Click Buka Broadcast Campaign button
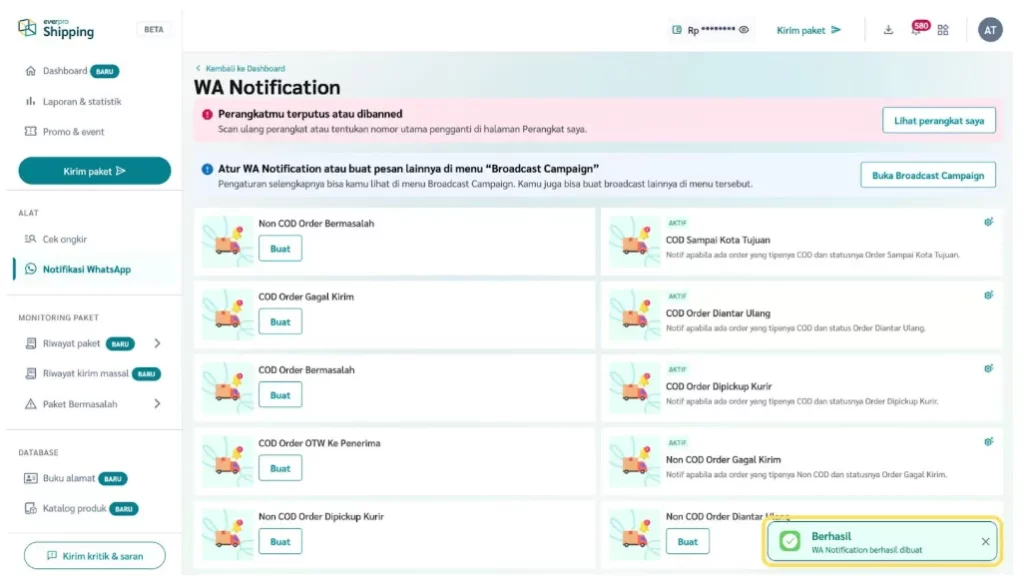1024x587 pixels. (927, 175)
